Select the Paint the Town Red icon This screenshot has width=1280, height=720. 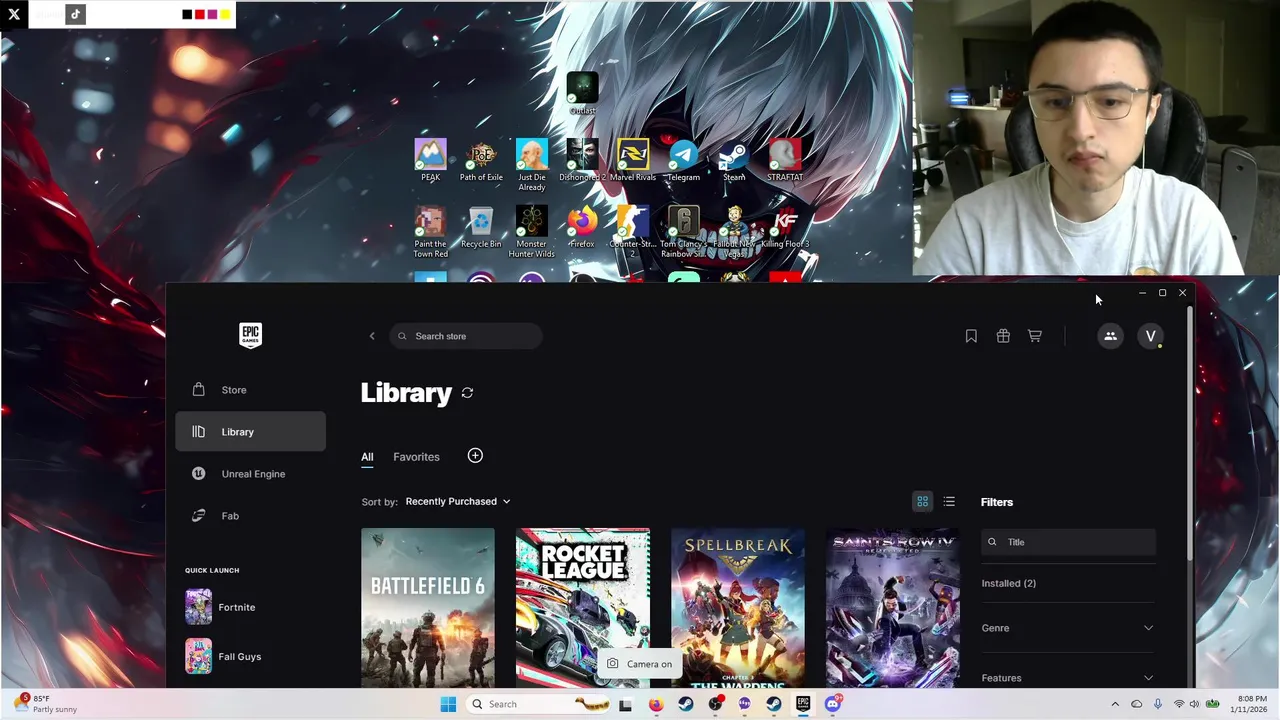pyautogui.click(x=430, y=232)
